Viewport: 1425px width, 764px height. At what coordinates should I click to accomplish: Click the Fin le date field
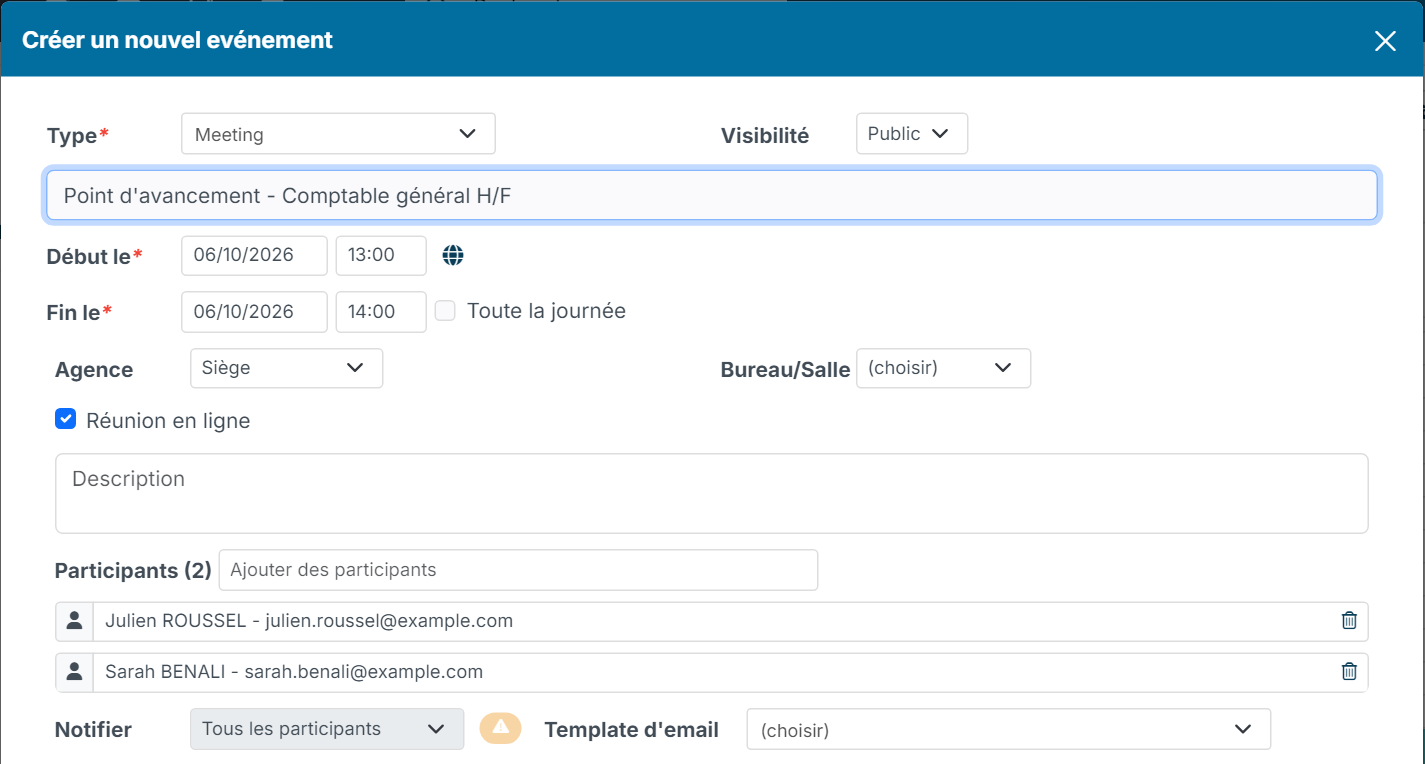coord(254,312)
